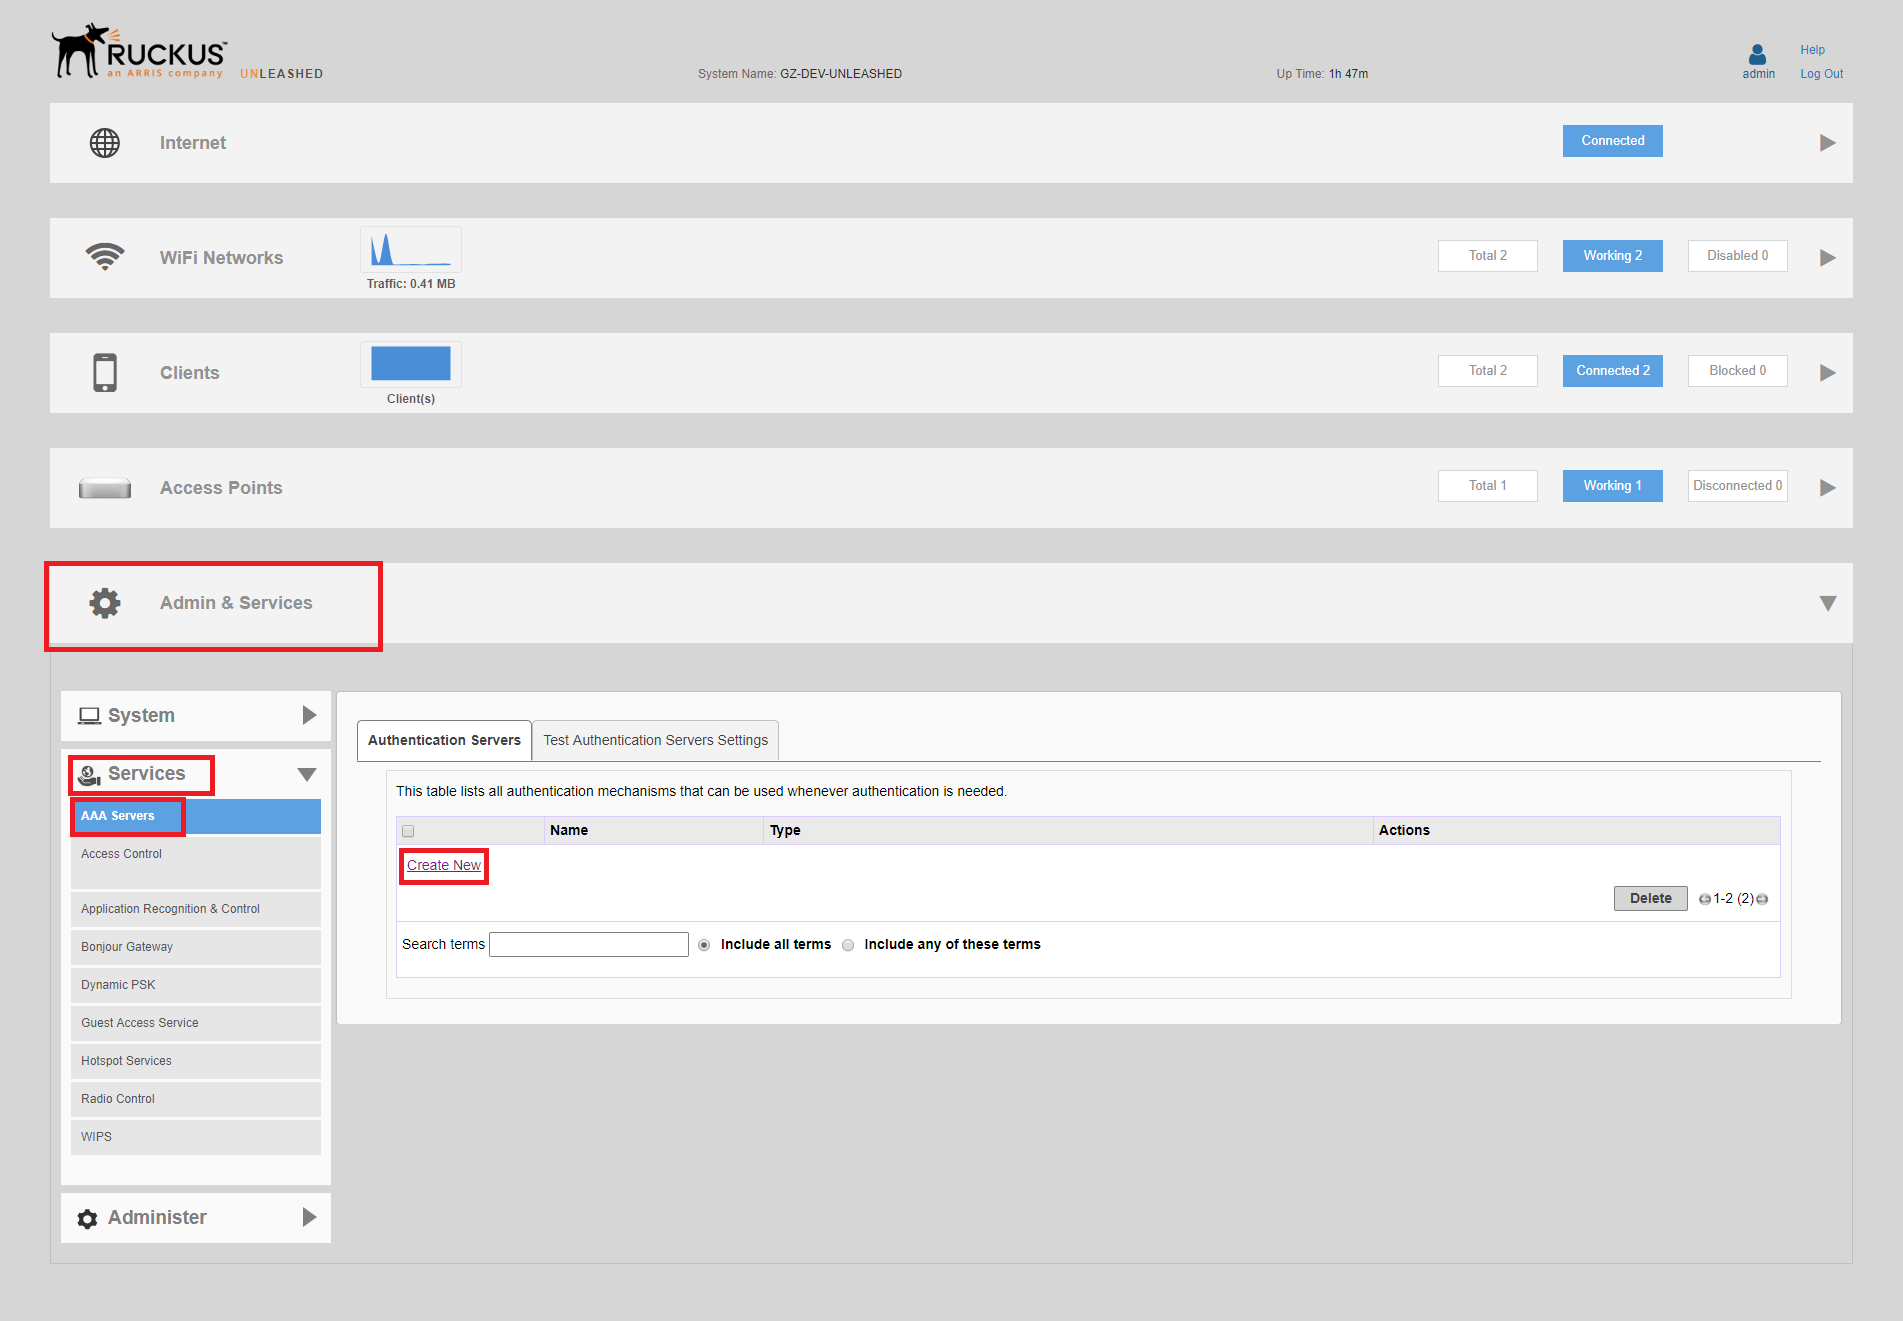Screen dimensions: 1903x1321
Task: Click the System laptop icon
Action: pyautogui.click(x=90, y=716)
